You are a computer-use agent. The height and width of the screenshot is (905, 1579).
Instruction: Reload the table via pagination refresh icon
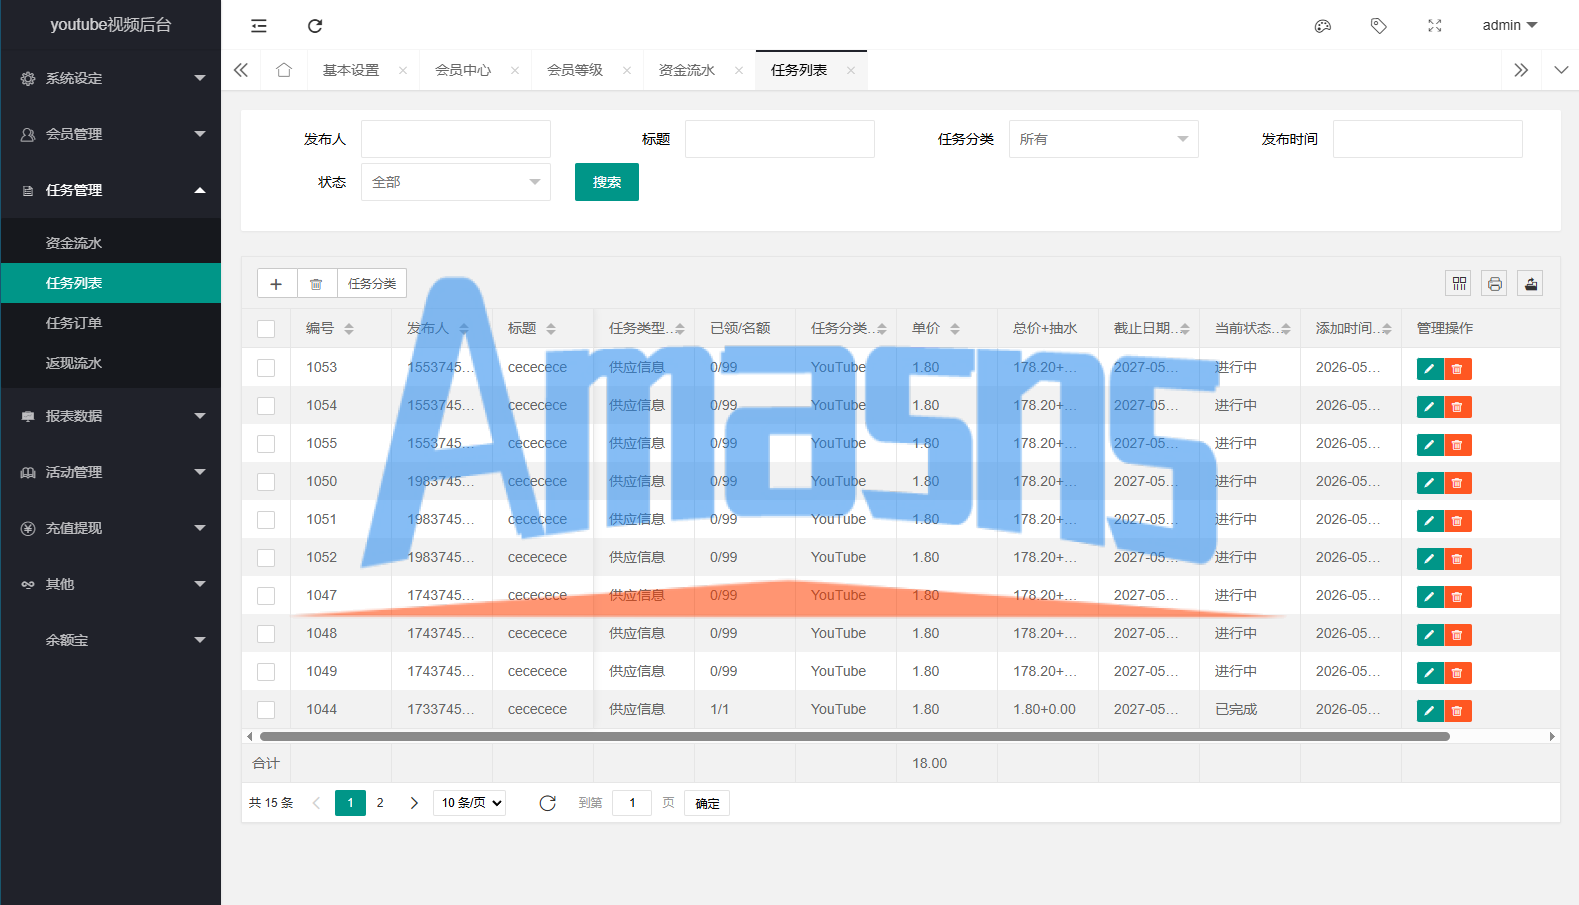pyautogui.click(x=547, y=803)
